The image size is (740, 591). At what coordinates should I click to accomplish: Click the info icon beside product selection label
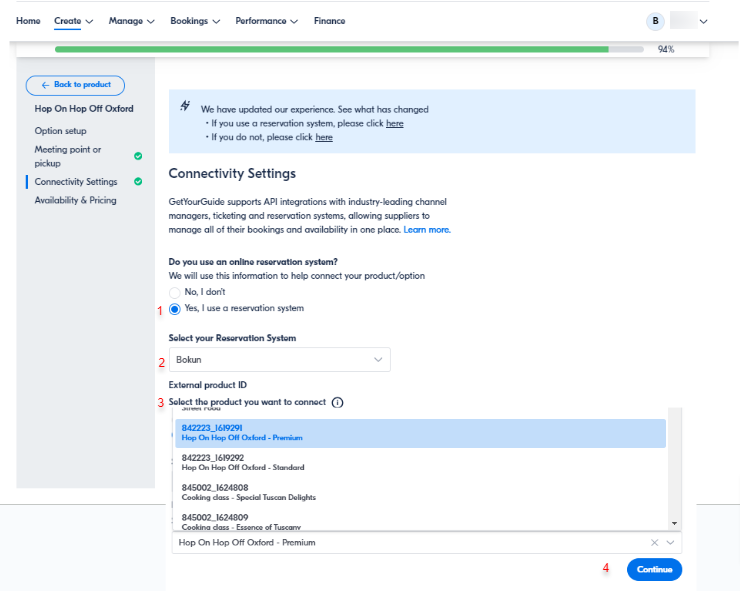tap(337, 403)
